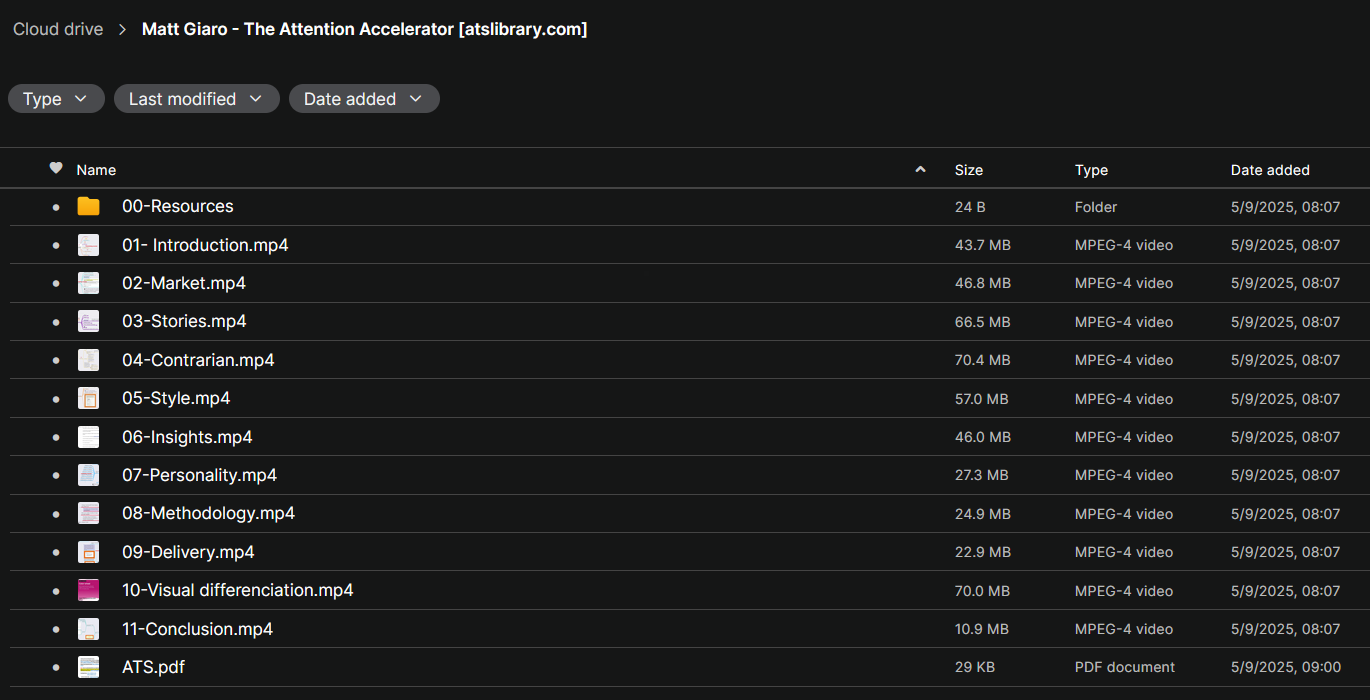Click the 10-Visual differenciation video thumbnail icon
1370x700 pixels.
point(89,590)
